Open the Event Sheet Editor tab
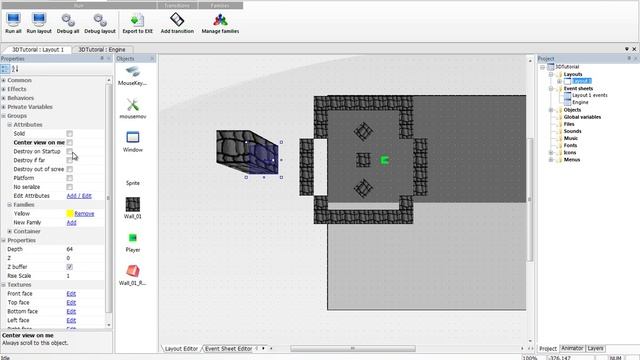Screen dimensions: 640x360 click(x=228, y=349)
